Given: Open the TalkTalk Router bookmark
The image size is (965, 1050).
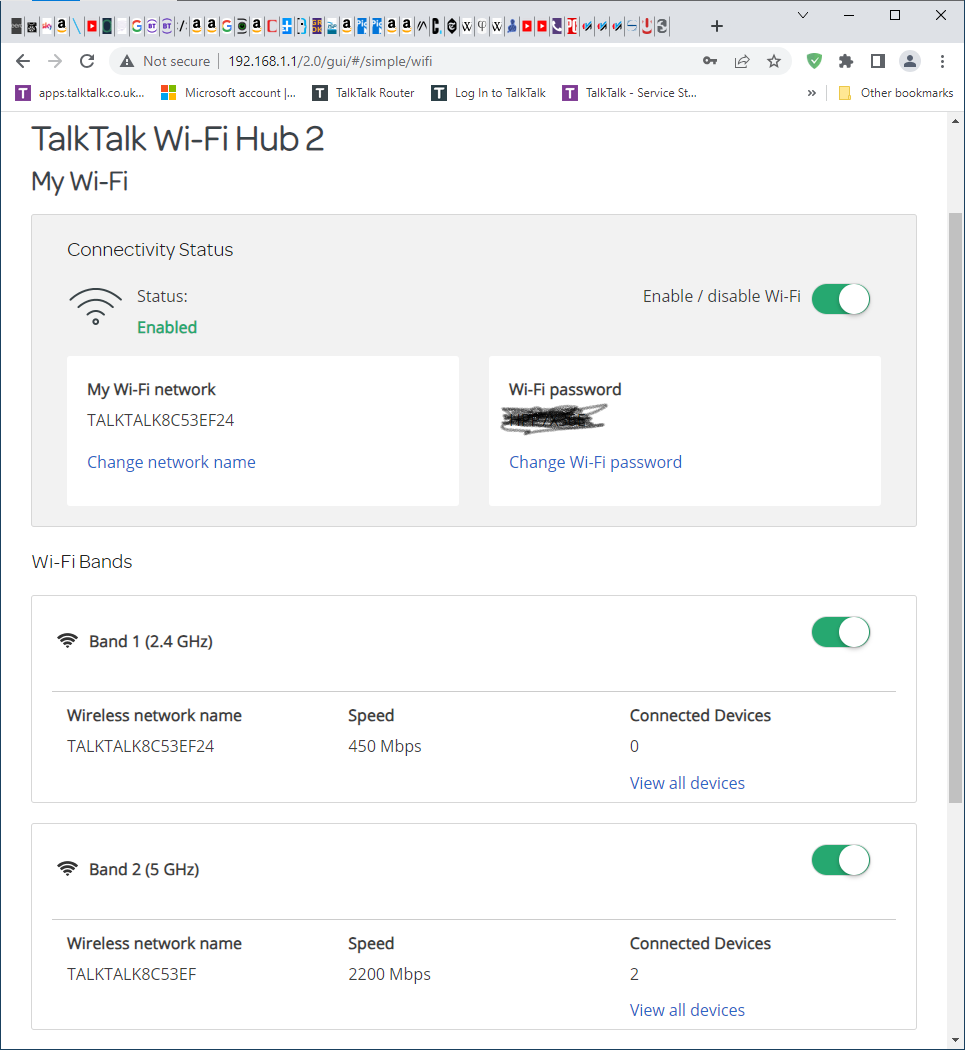Looking at the screenshot, I should tap(363, 93).
